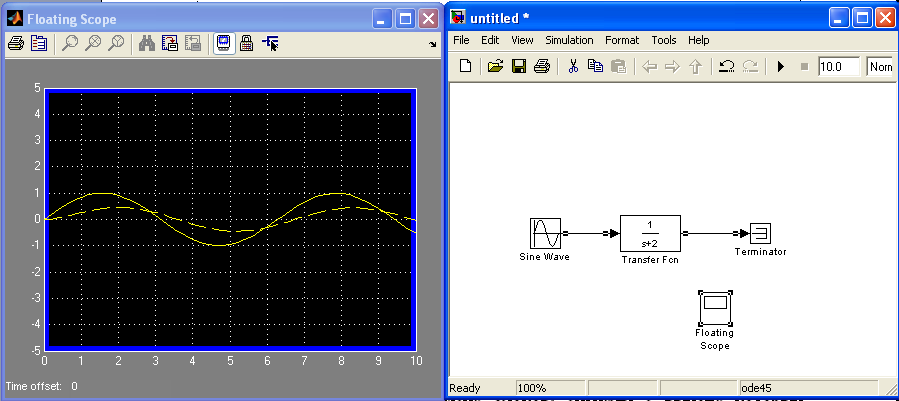
Task: Select the Terminator block
Action: (x=761, y=233)
